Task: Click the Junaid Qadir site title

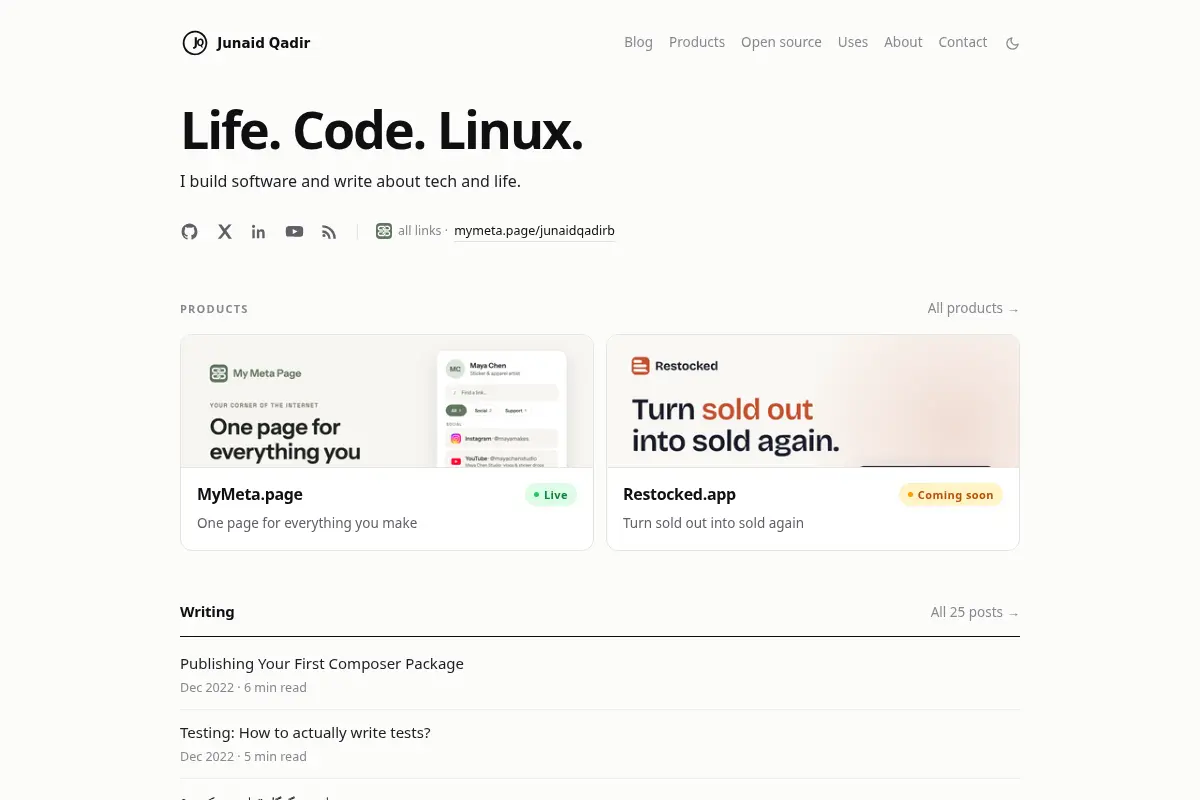Action: click(x=263, y=43)
